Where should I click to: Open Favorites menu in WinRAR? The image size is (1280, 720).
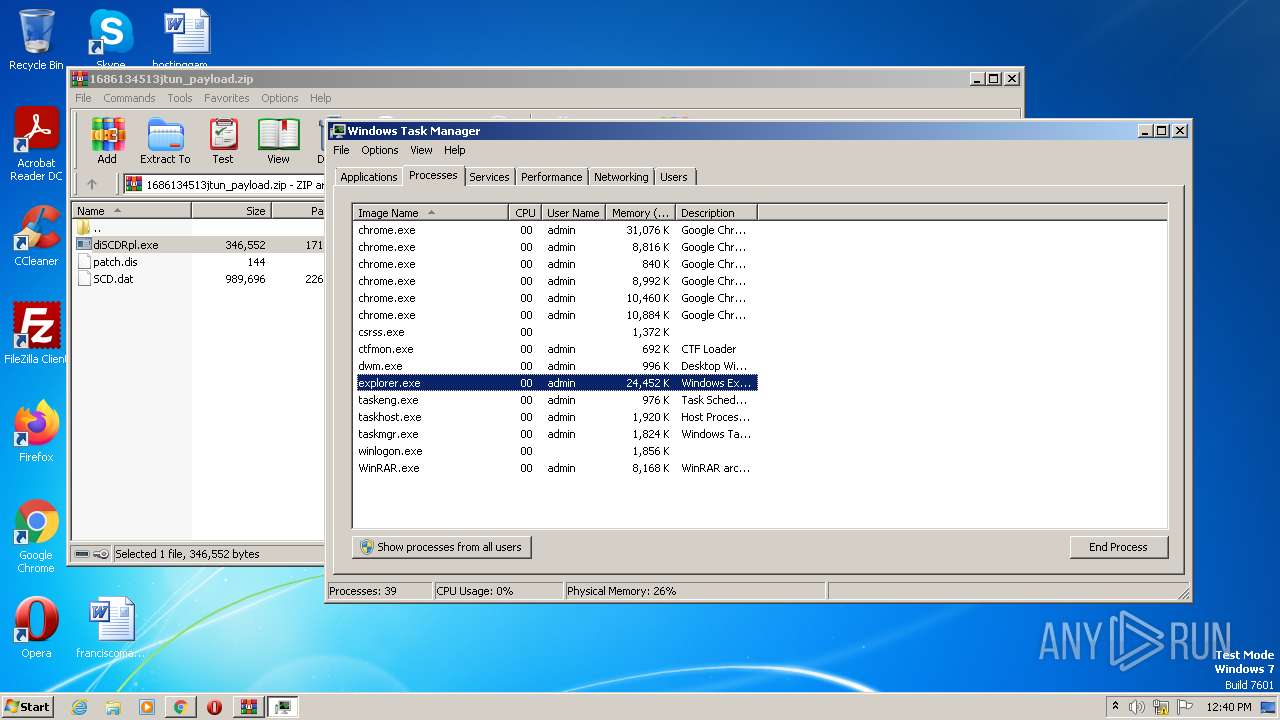click(x=227, y=98)
